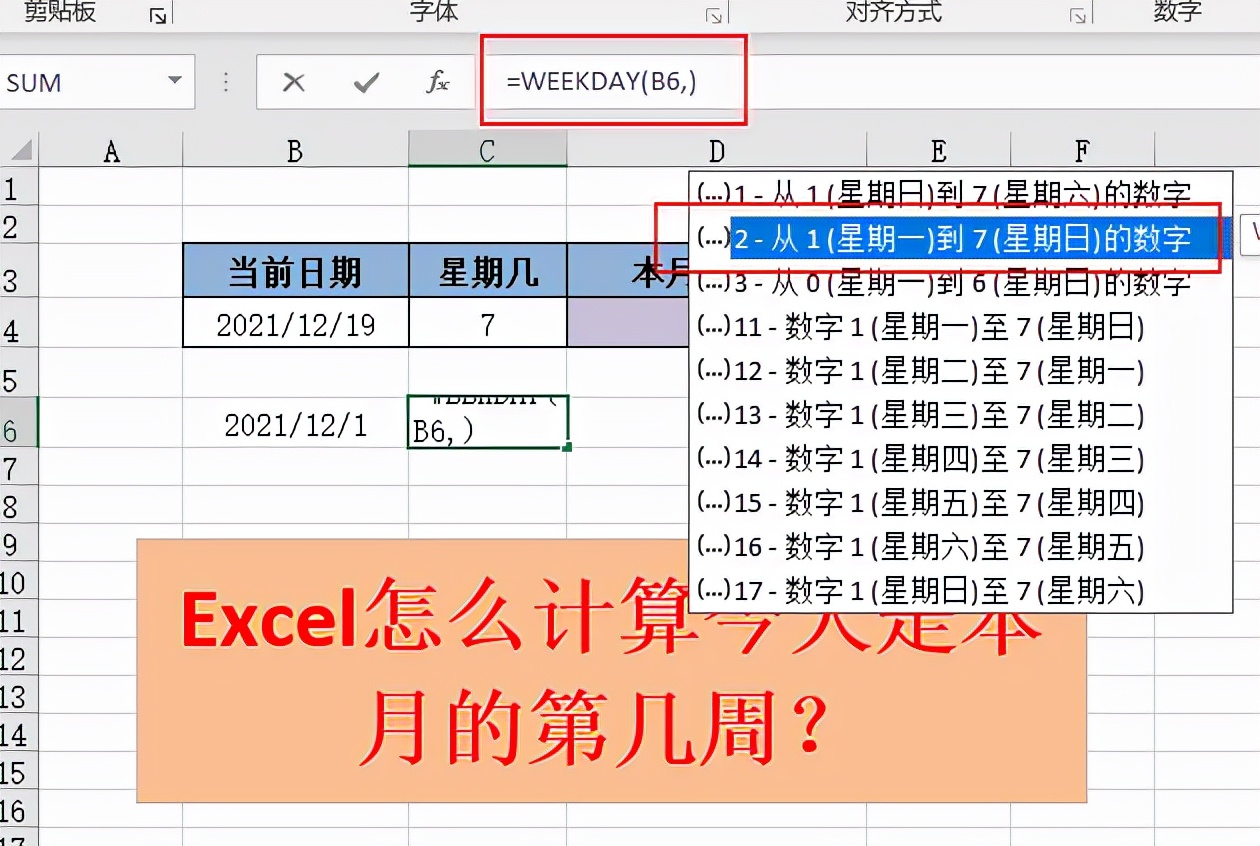Click the header cell 当前日期
Viewport: 1260px width, 846px height.
[295, 271]
